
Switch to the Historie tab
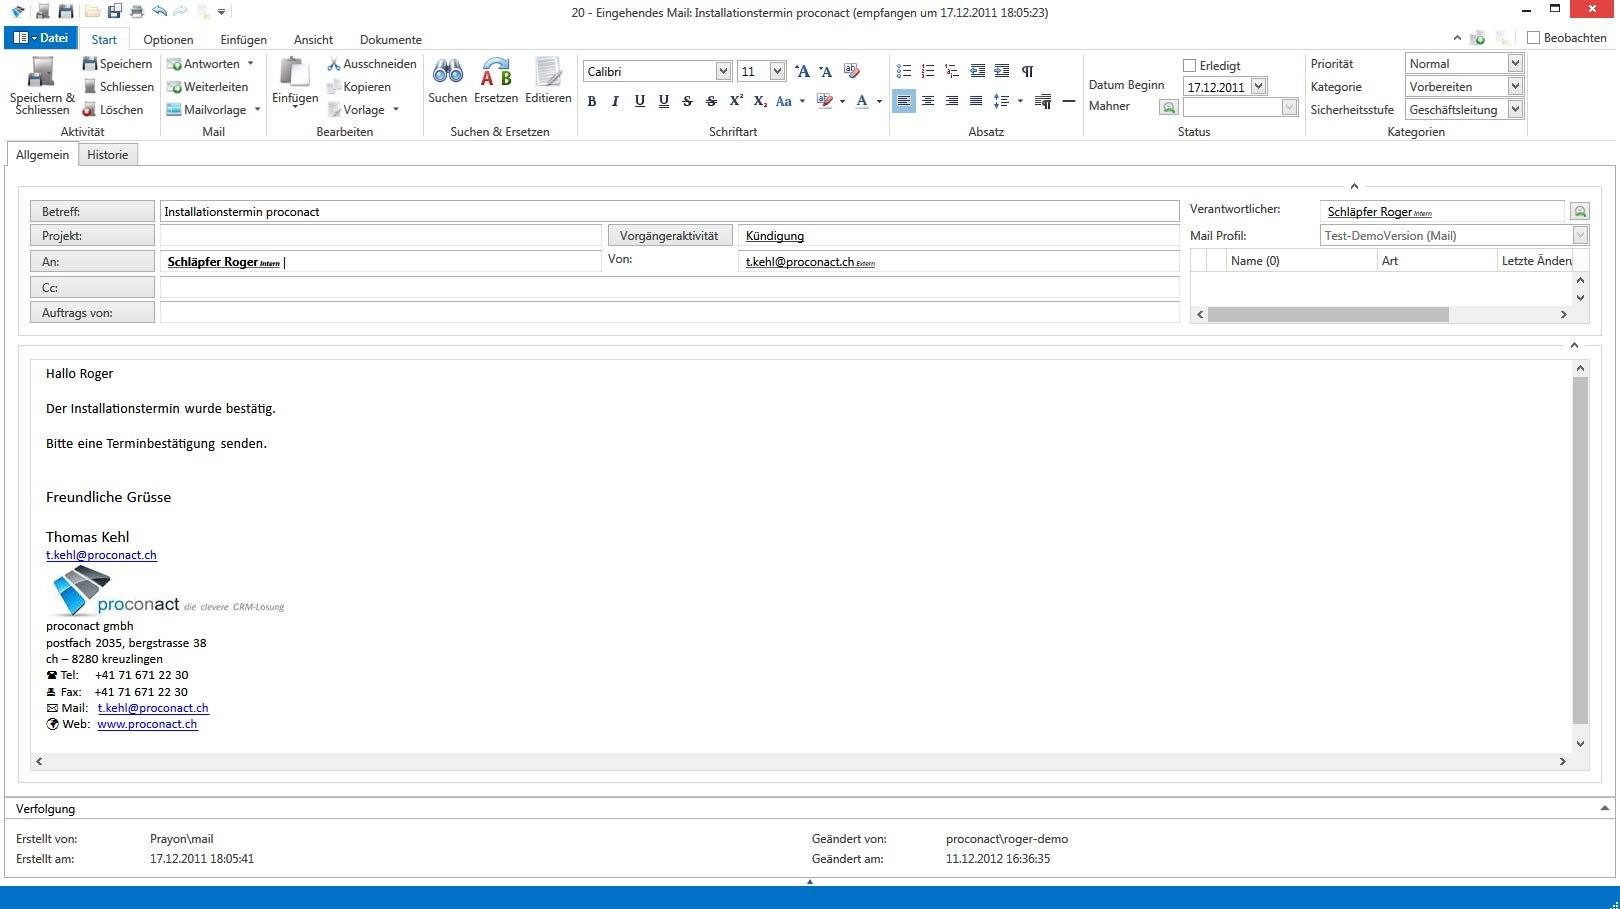tap(107, 155)
